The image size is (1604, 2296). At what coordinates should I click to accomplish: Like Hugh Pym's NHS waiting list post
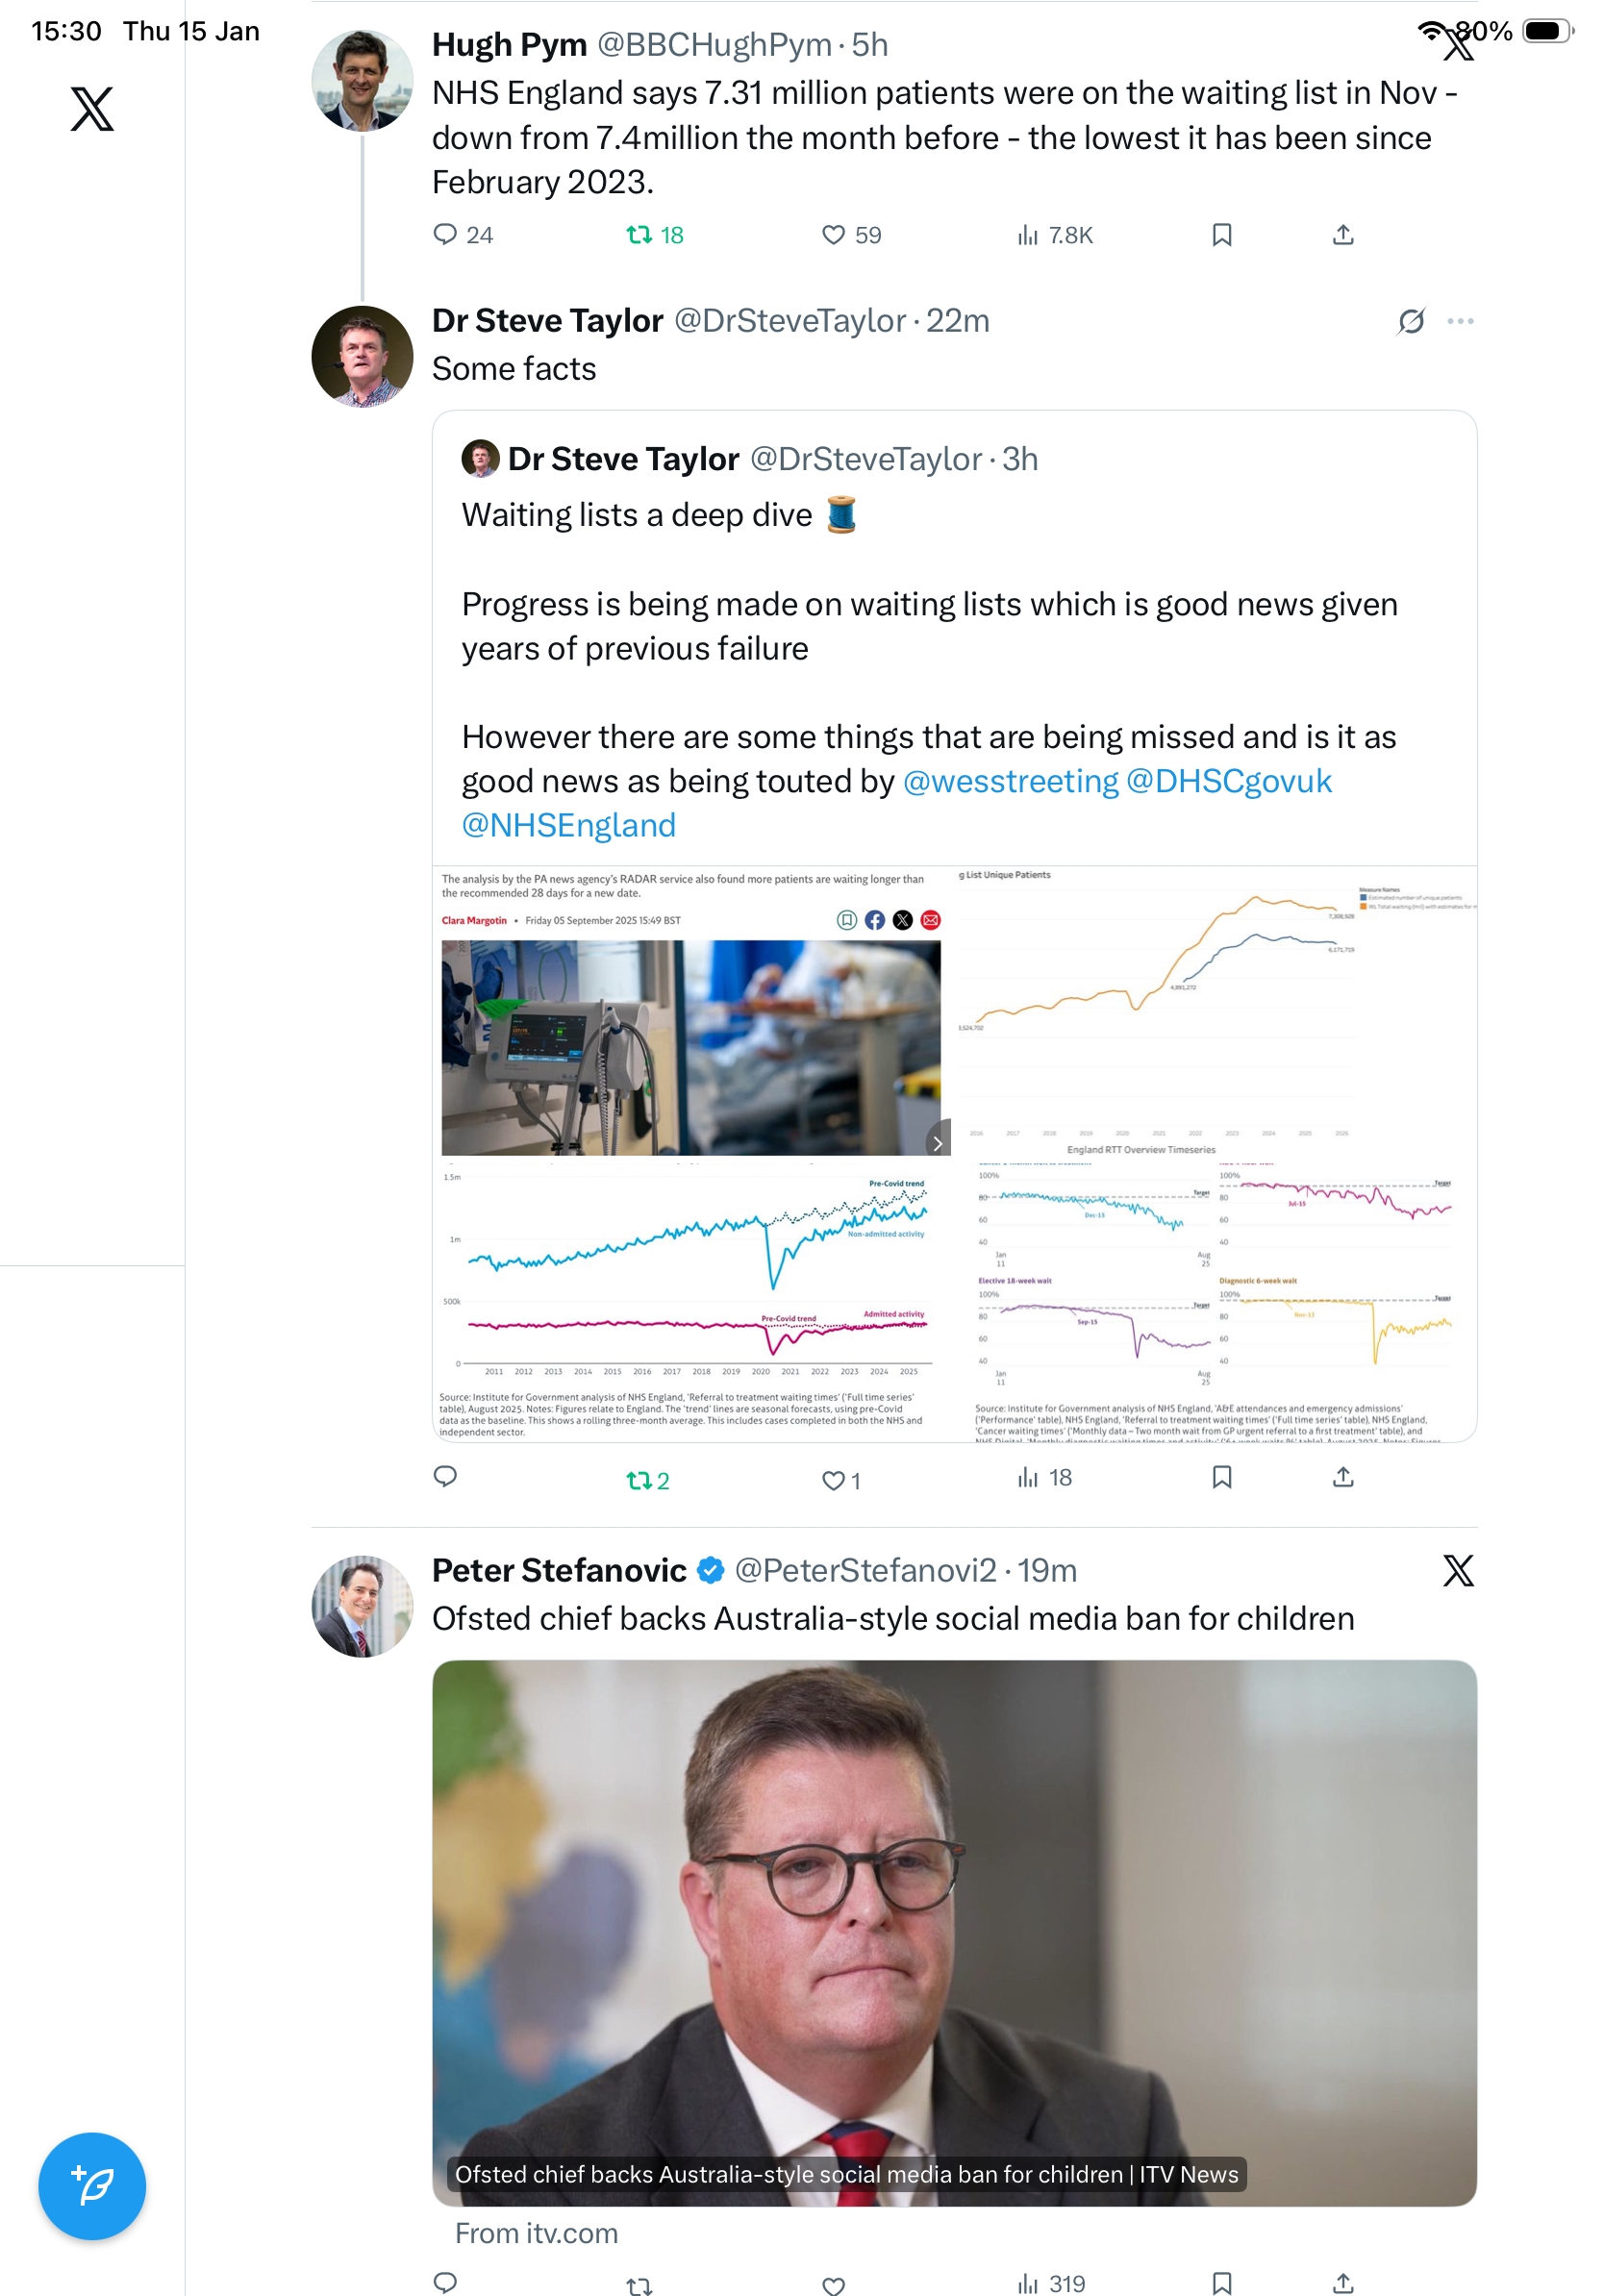click(x=833, y=235)
